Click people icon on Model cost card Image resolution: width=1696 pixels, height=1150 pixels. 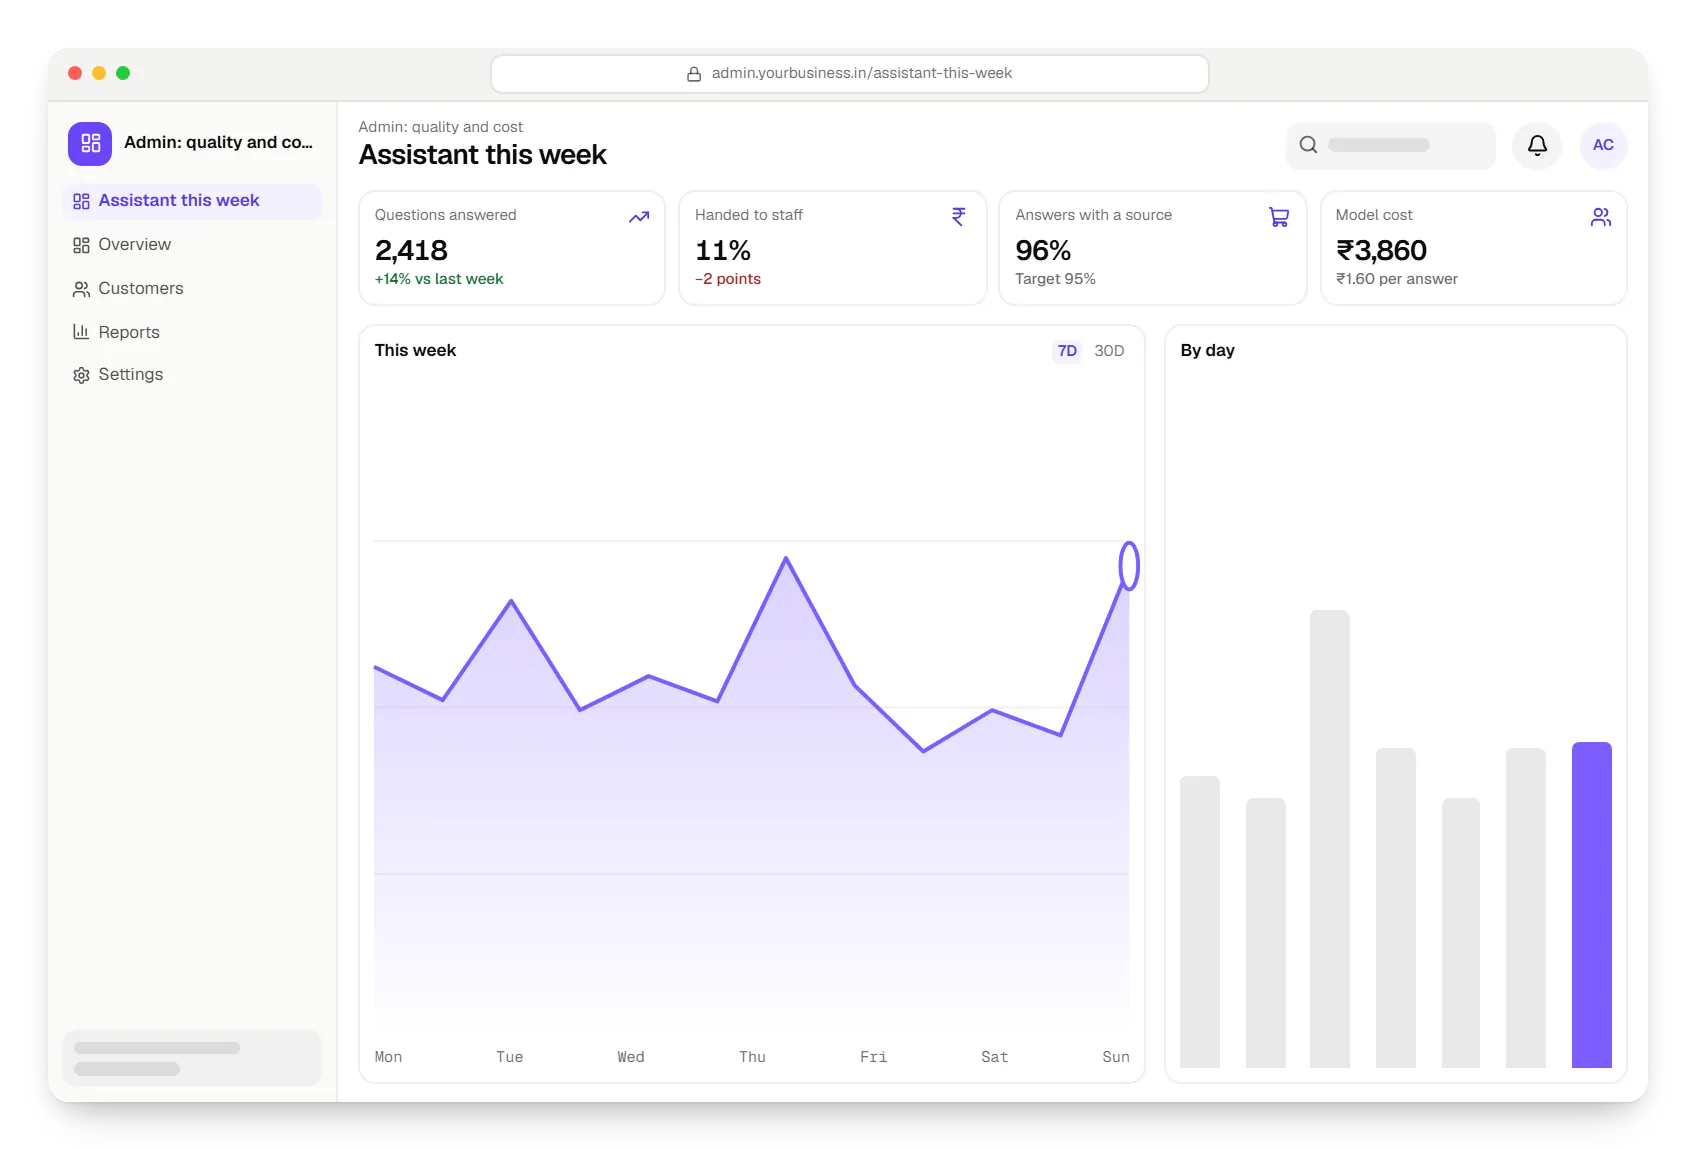(1601, 217)
